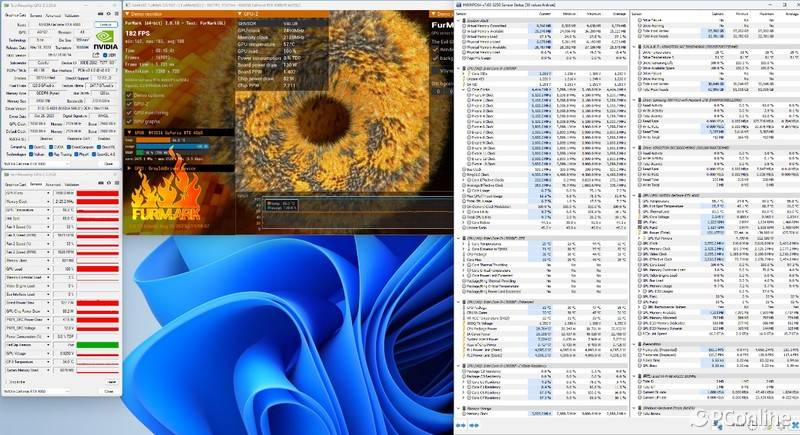Click the VRAM usage bar in FurMark
The height and width of the screenshot is (435, 800).
point(172,152)
